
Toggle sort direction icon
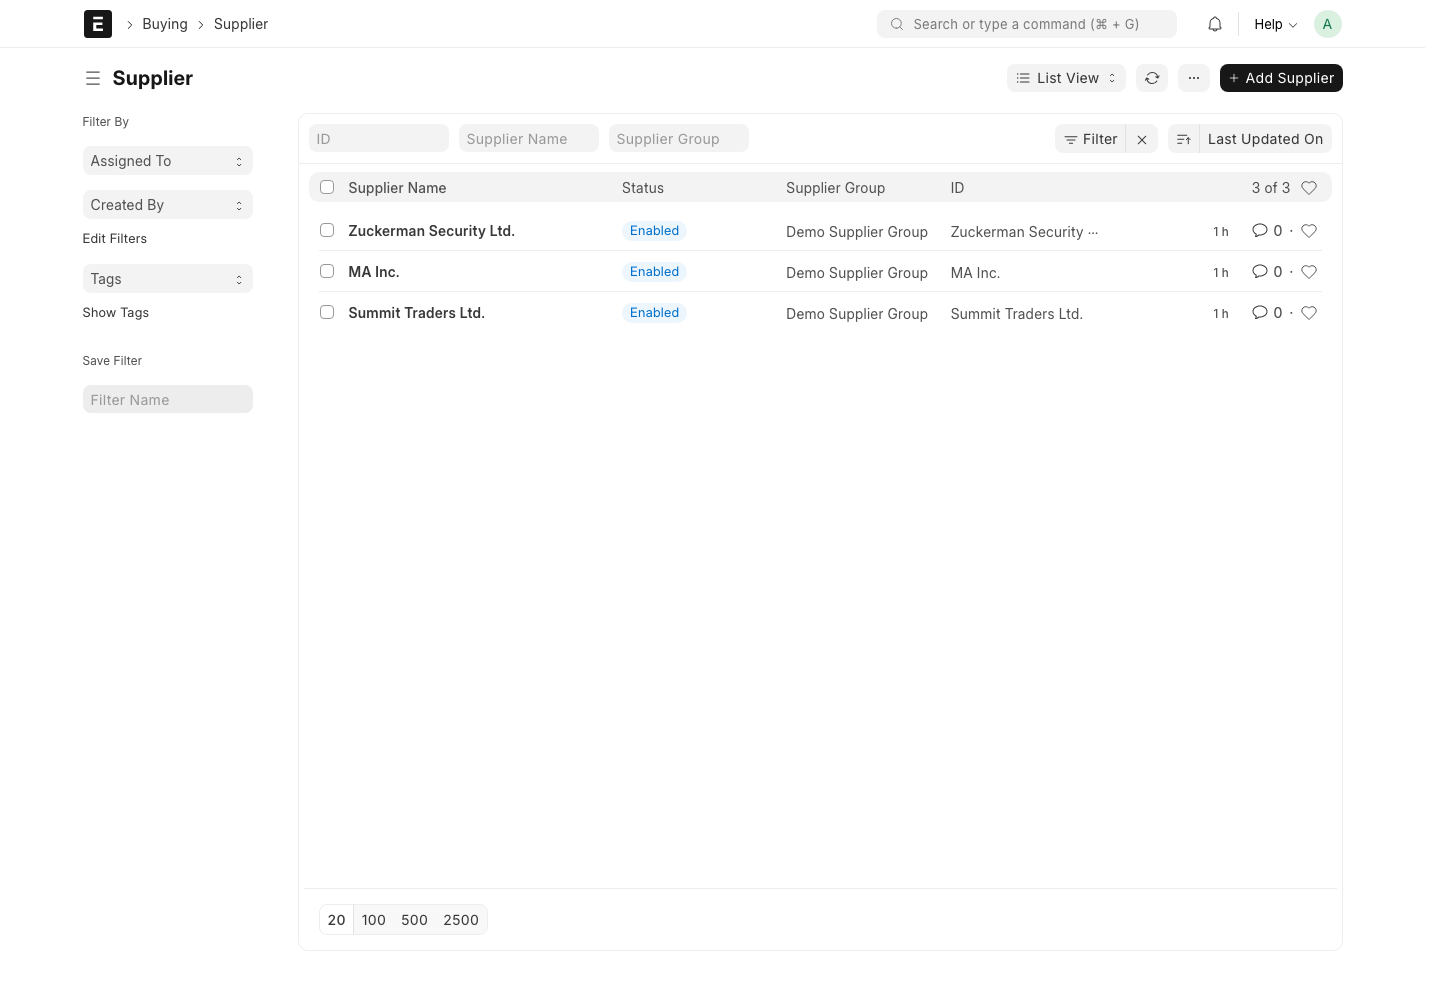[x=1184, y=139]
